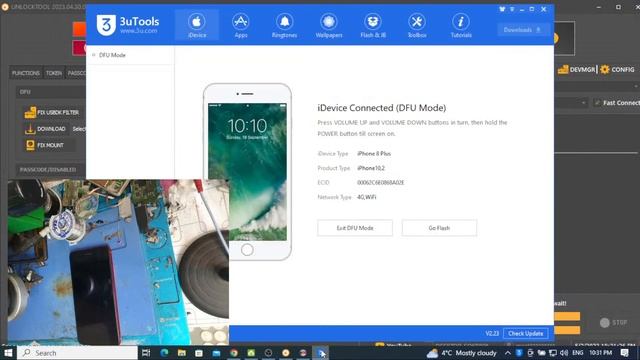Click the STOP button in UnlockTool

(x=613, y=322)
